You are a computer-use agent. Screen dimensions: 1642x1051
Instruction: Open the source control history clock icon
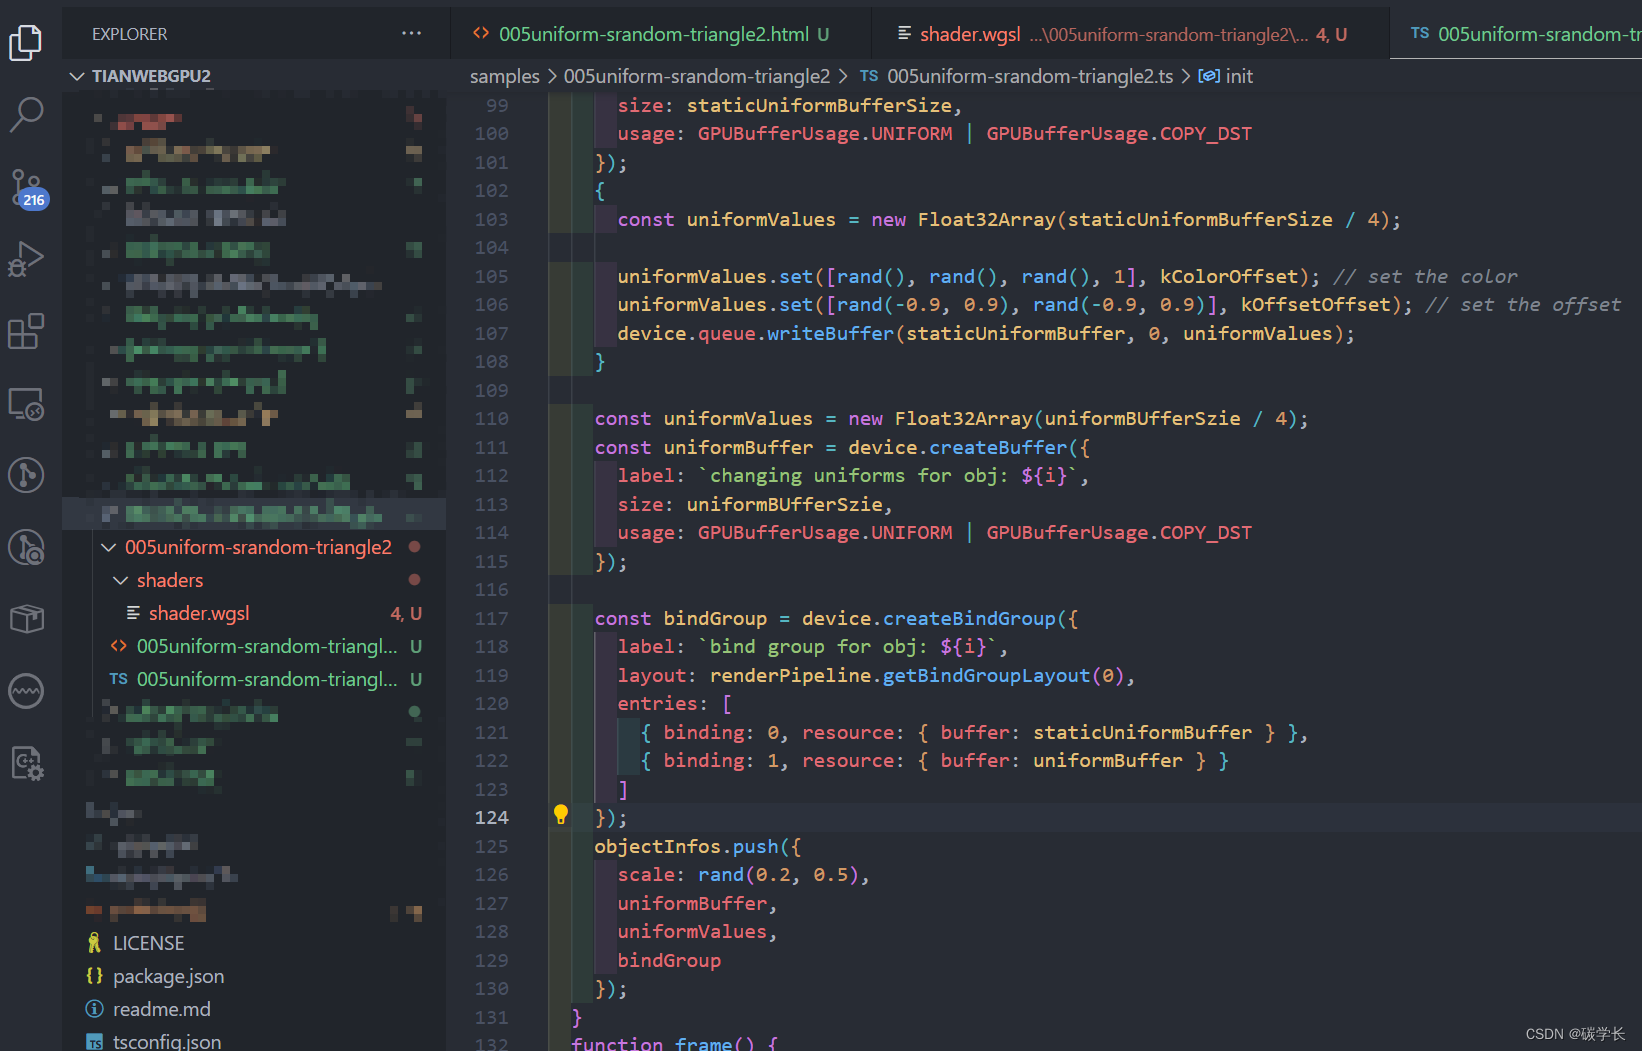tap(26, 547)
